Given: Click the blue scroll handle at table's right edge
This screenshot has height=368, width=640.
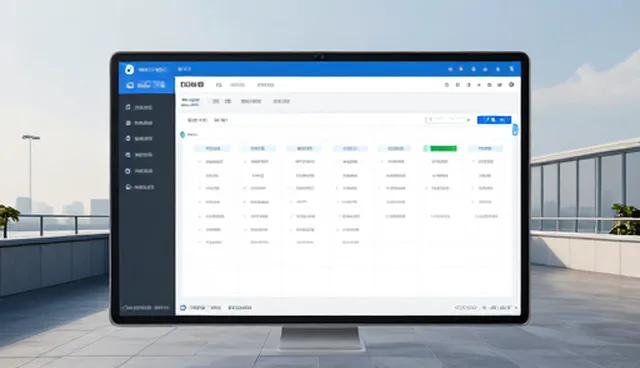Looking at the screenshot, I should [x=515, y=130].
